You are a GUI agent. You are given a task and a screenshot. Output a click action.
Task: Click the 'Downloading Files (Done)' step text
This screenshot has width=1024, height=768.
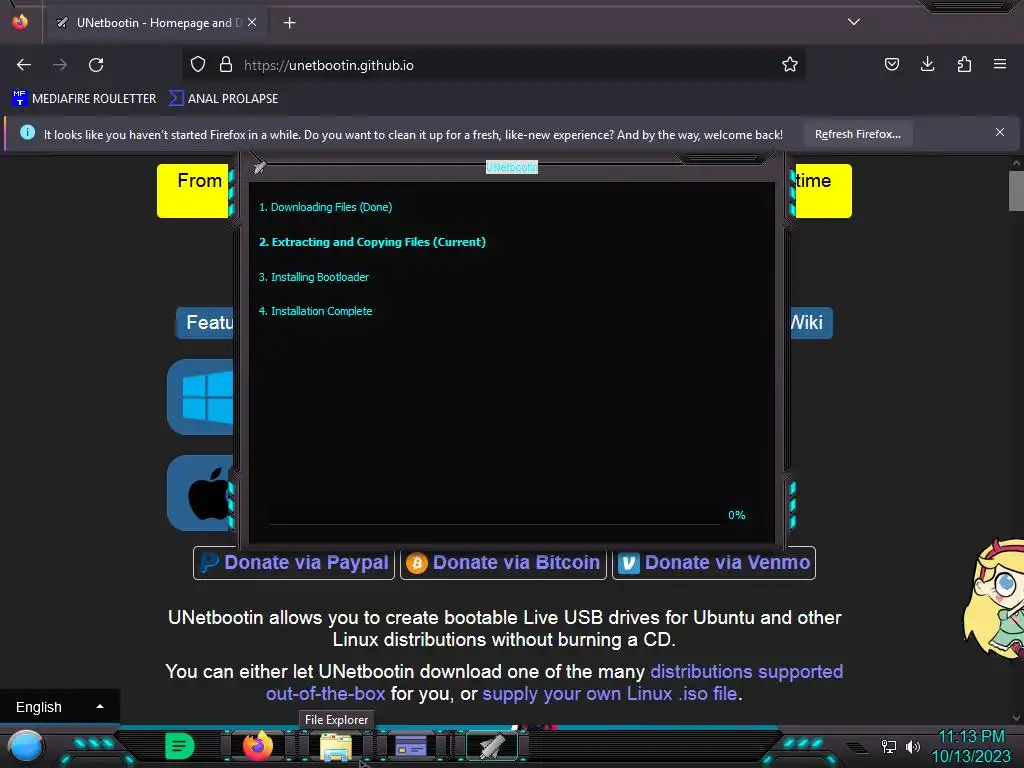pos(325,207)
